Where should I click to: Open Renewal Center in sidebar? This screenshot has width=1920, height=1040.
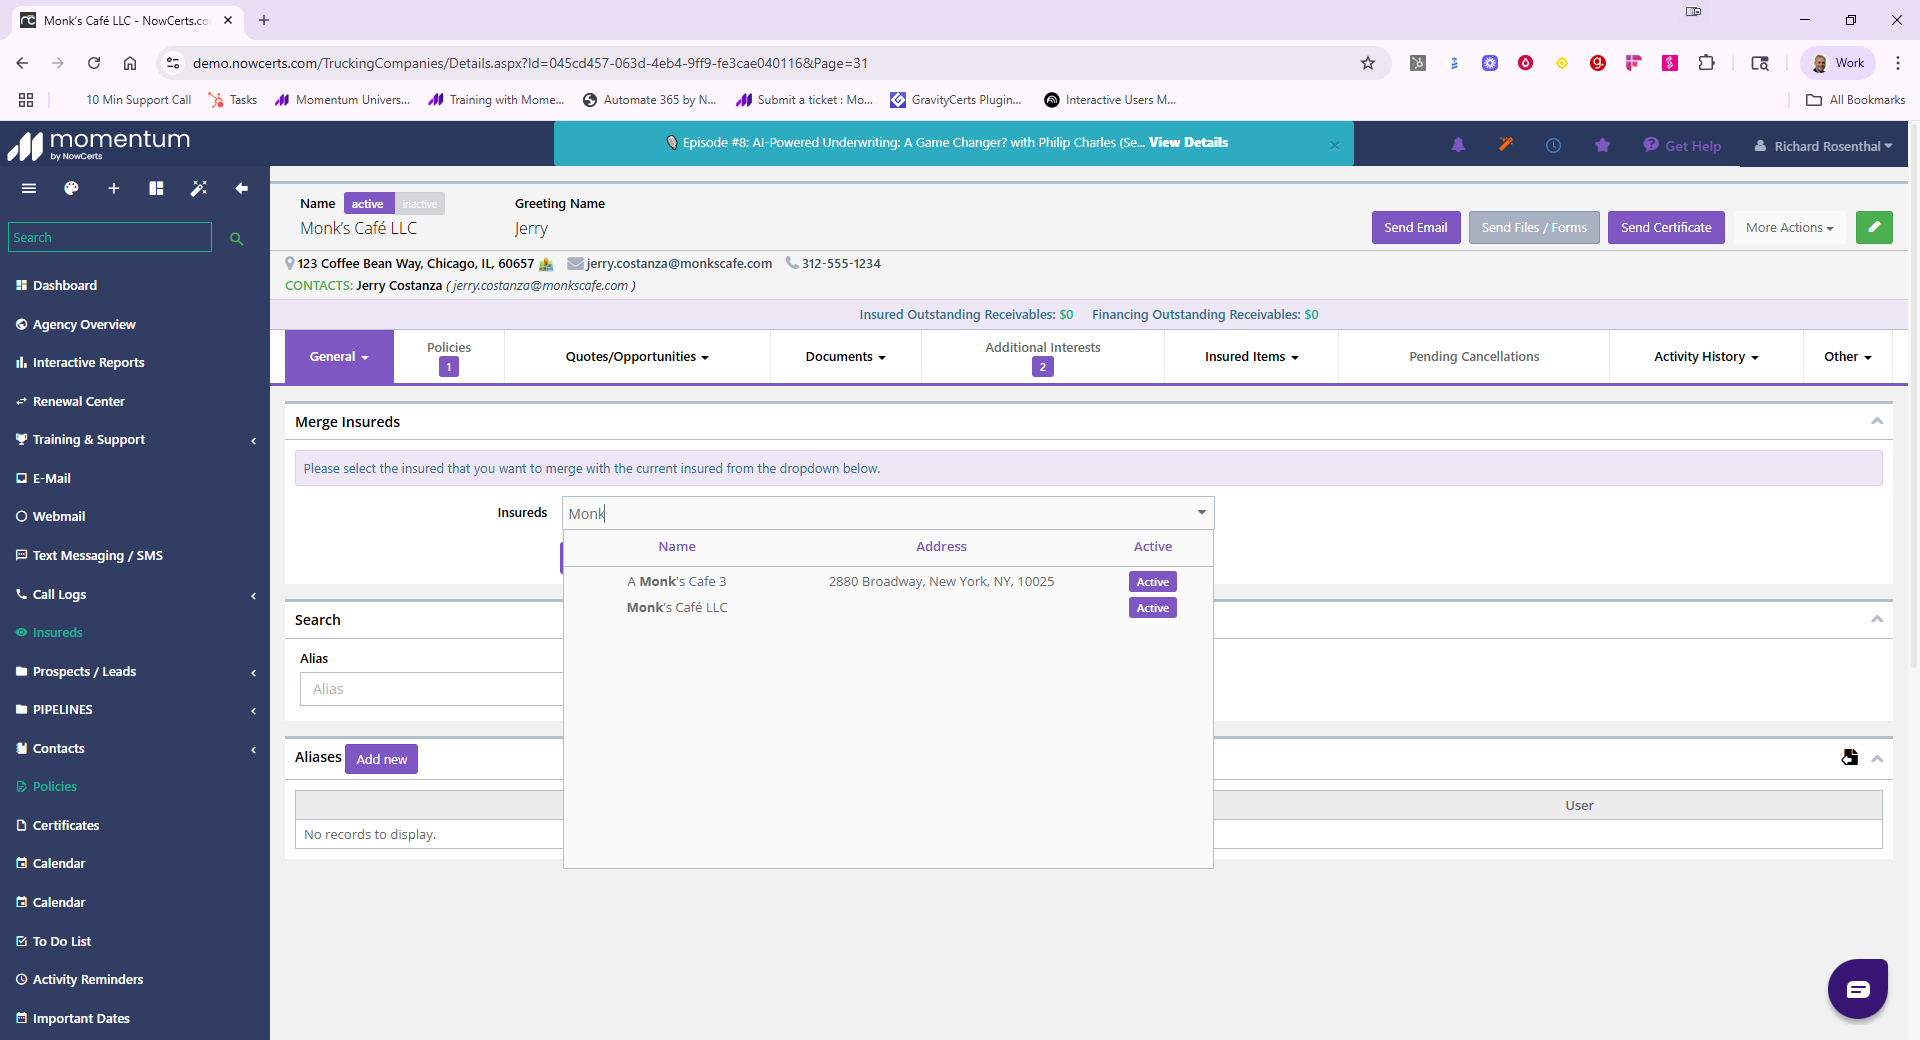(x=78, y=402)
